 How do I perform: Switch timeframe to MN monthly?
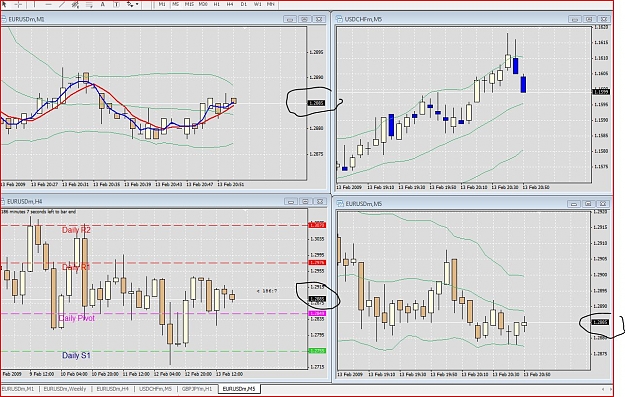click(271, 4)
